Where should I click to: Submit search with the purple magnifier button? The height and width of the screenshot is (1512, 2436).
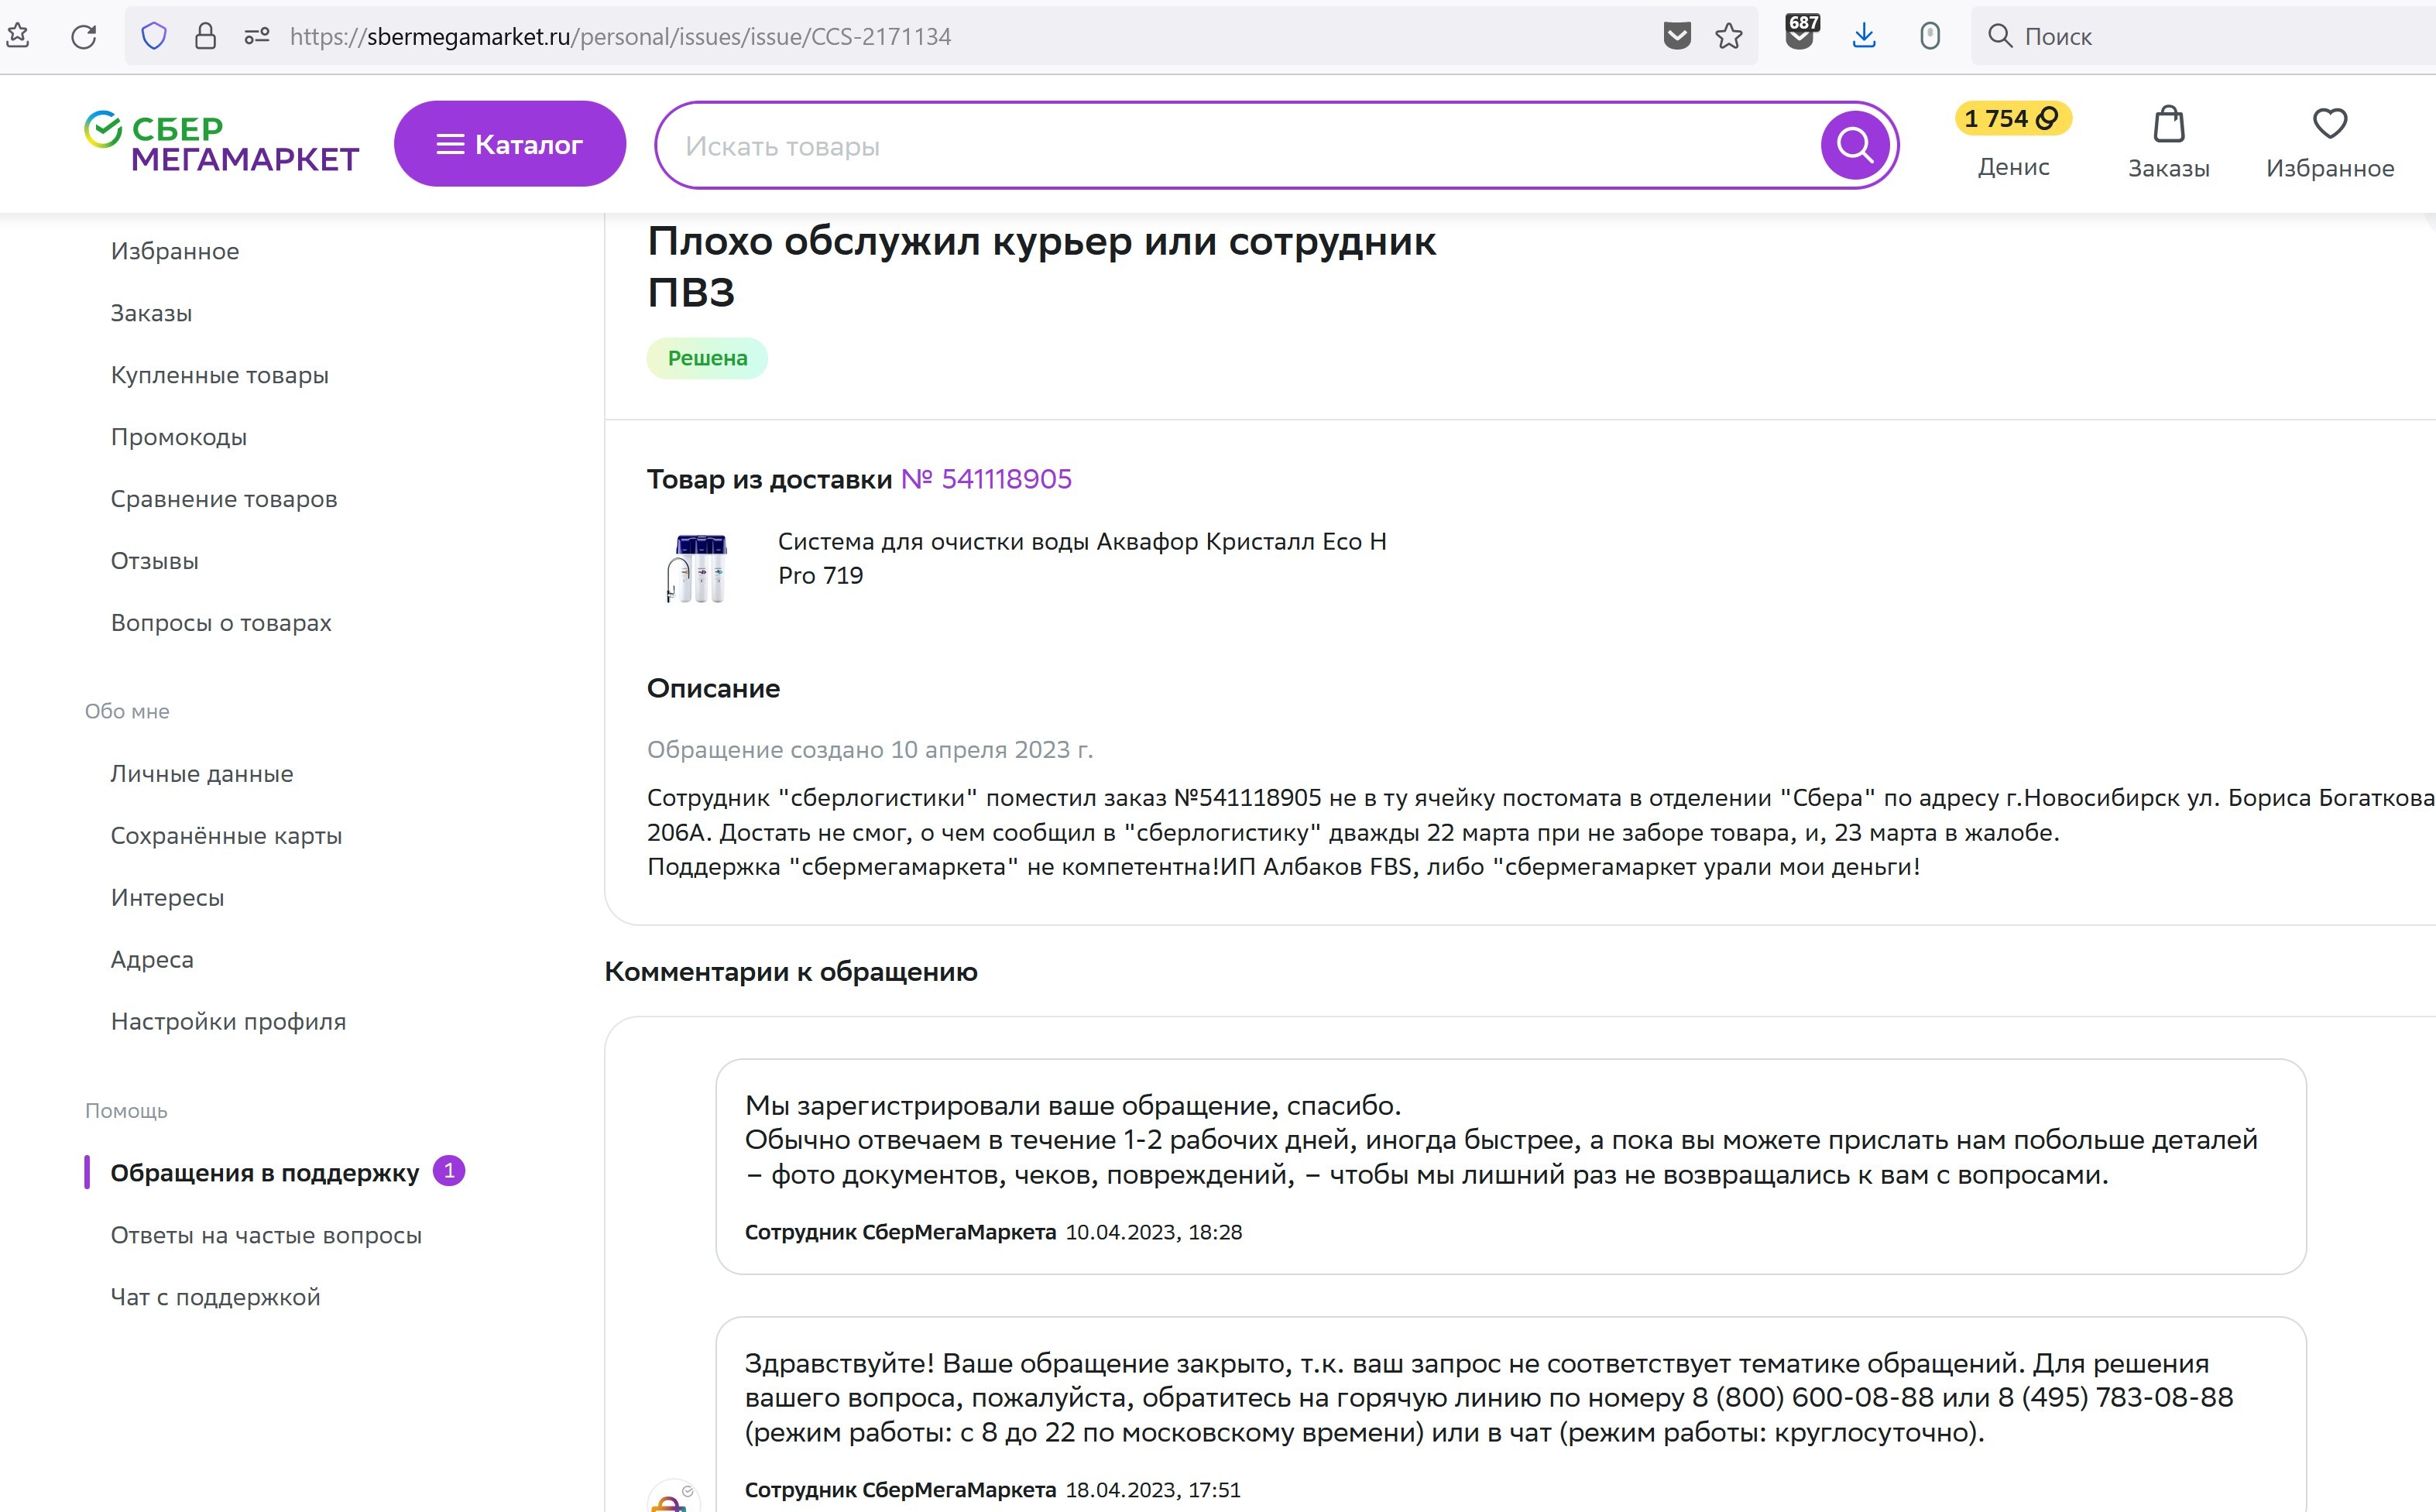(x=1855, y=146)
